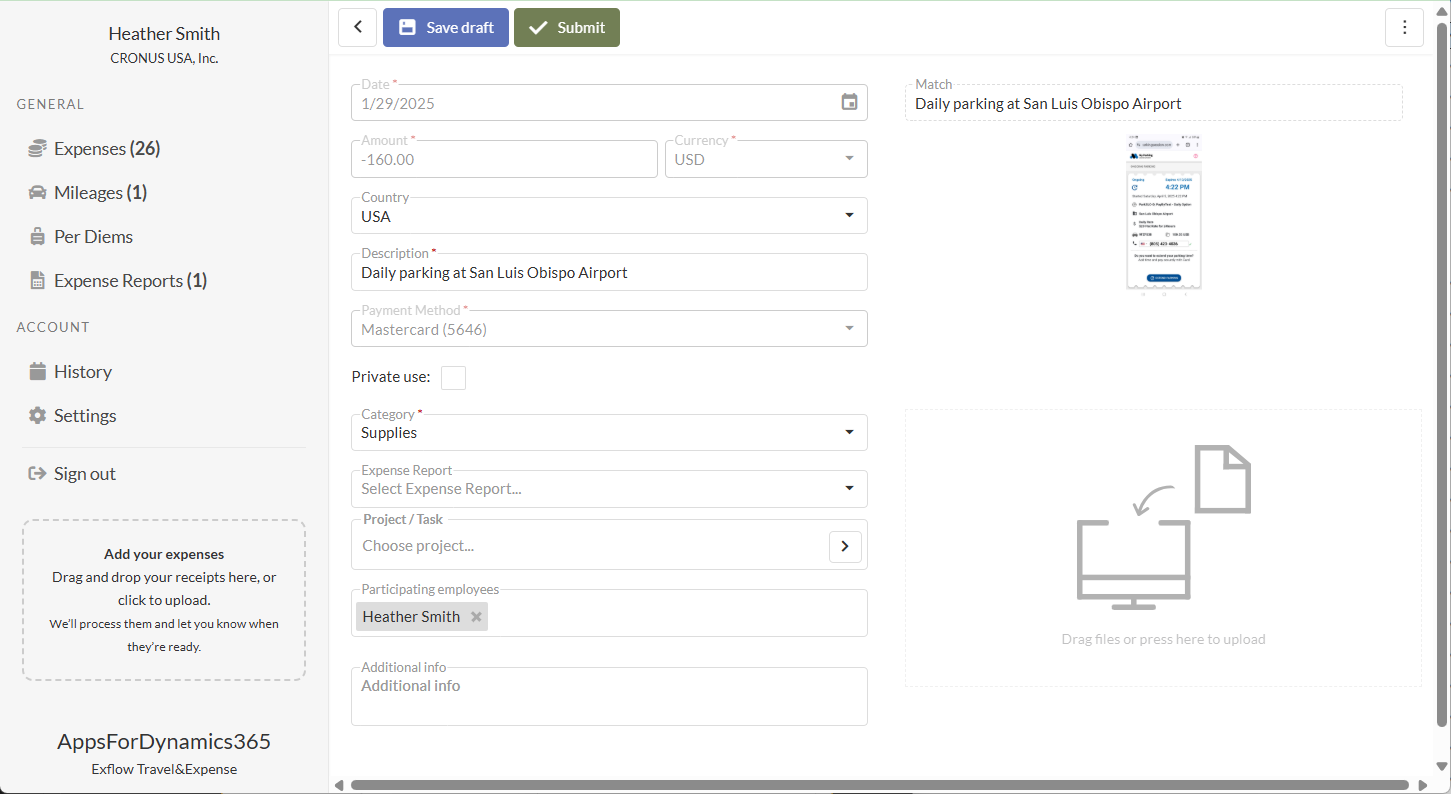
Task: Expand the Select Expense Report dropdown
Action: pyautogui.click(x=849, y=489)
